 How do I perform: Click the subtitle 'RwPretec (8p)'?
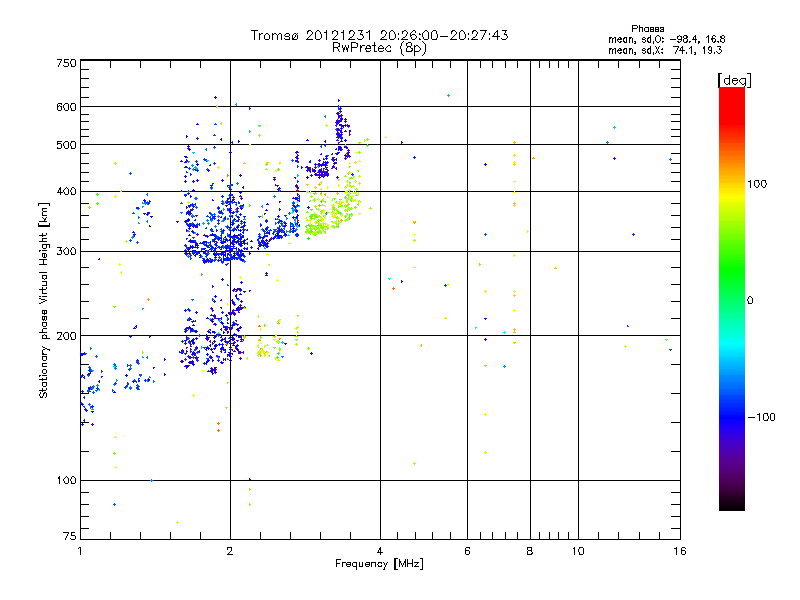[380, 48]
